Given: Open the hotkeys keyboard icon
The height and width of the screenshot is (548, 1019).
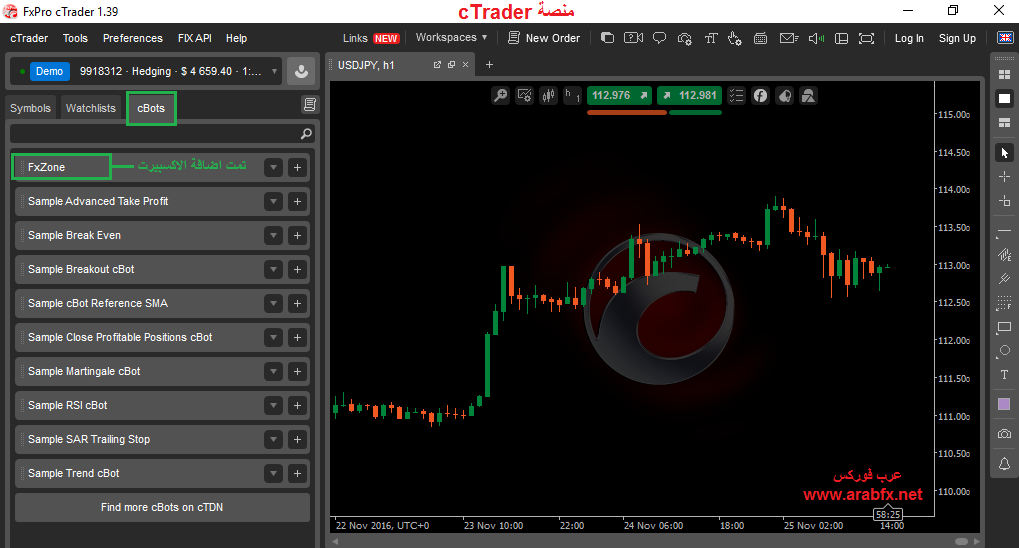Looking at the screenshot, I should [x=760, y=38].
